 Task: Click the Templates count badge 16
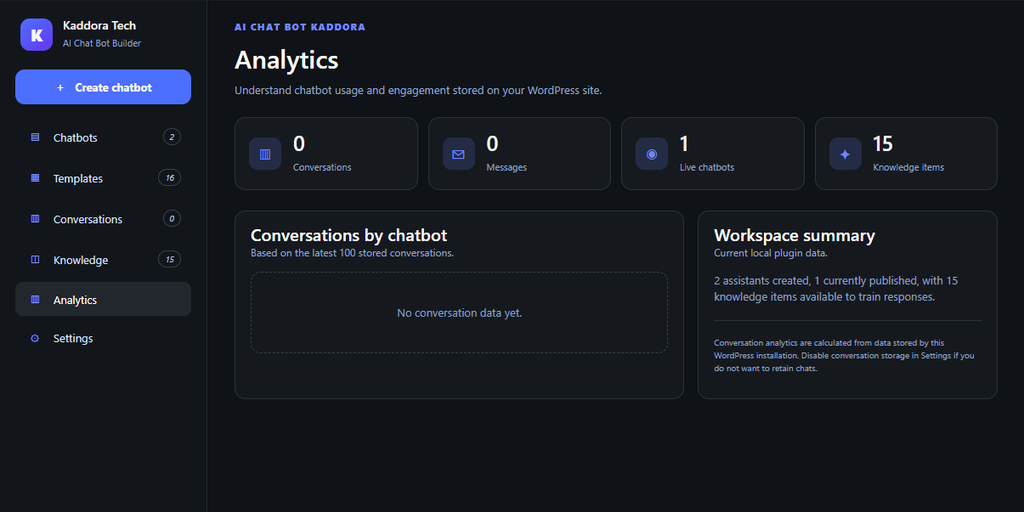point(170,178)
